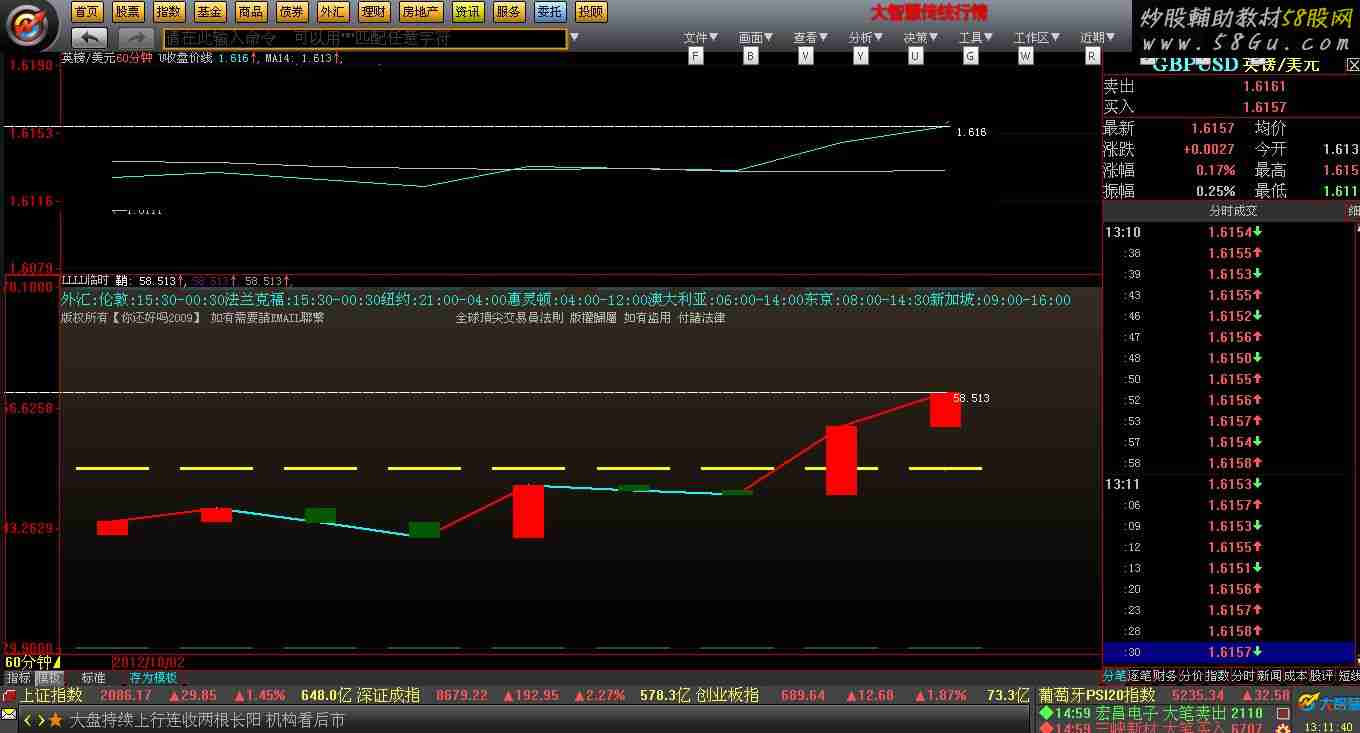This screenshot has width=1360, height=733.
Task: Open the 文件 menu
Action: click(x=701, y=38)
